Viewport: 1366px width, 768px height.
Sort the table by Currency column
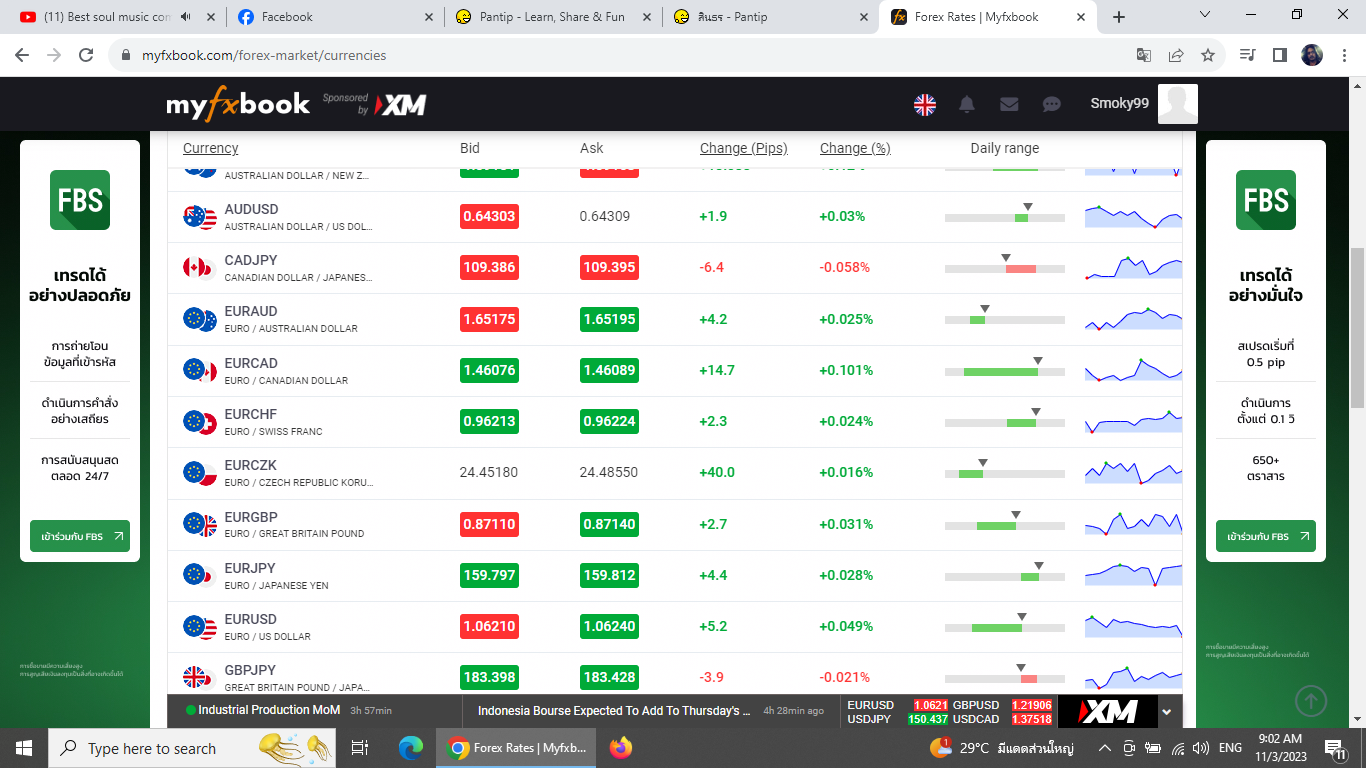(x=210, y=148)
